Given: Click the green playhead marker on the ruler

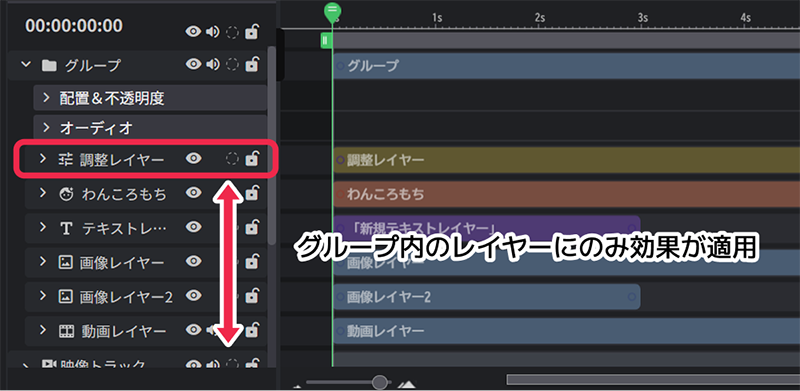Looking at the screenshot, I should tap(333, 11).
